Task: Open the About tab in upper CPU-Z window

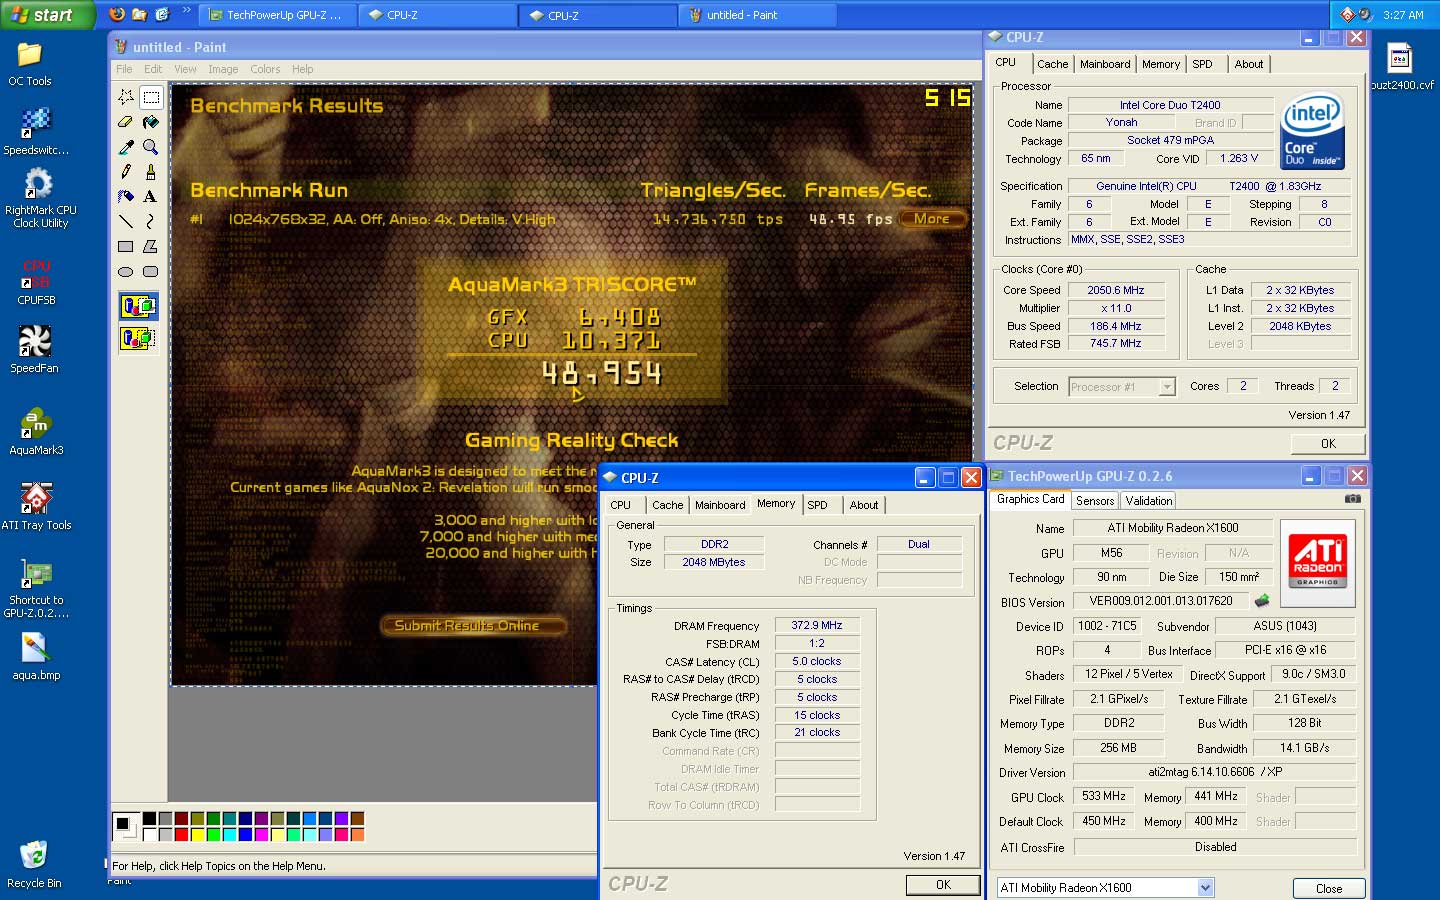Action: click(x=1248, y=64)
